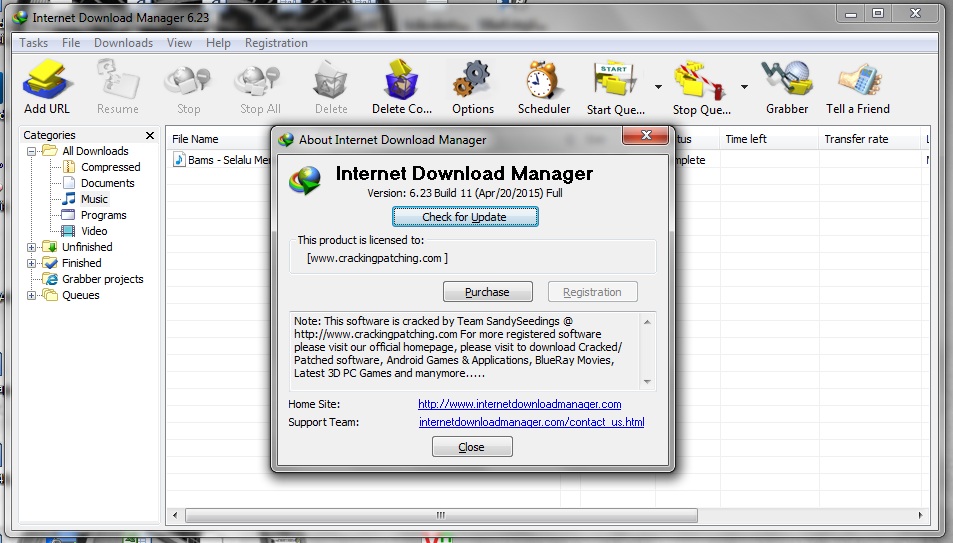Click the Music note category icon
Image resolution: width=953 pixels, height=543 pixels.
click(69, 198)
